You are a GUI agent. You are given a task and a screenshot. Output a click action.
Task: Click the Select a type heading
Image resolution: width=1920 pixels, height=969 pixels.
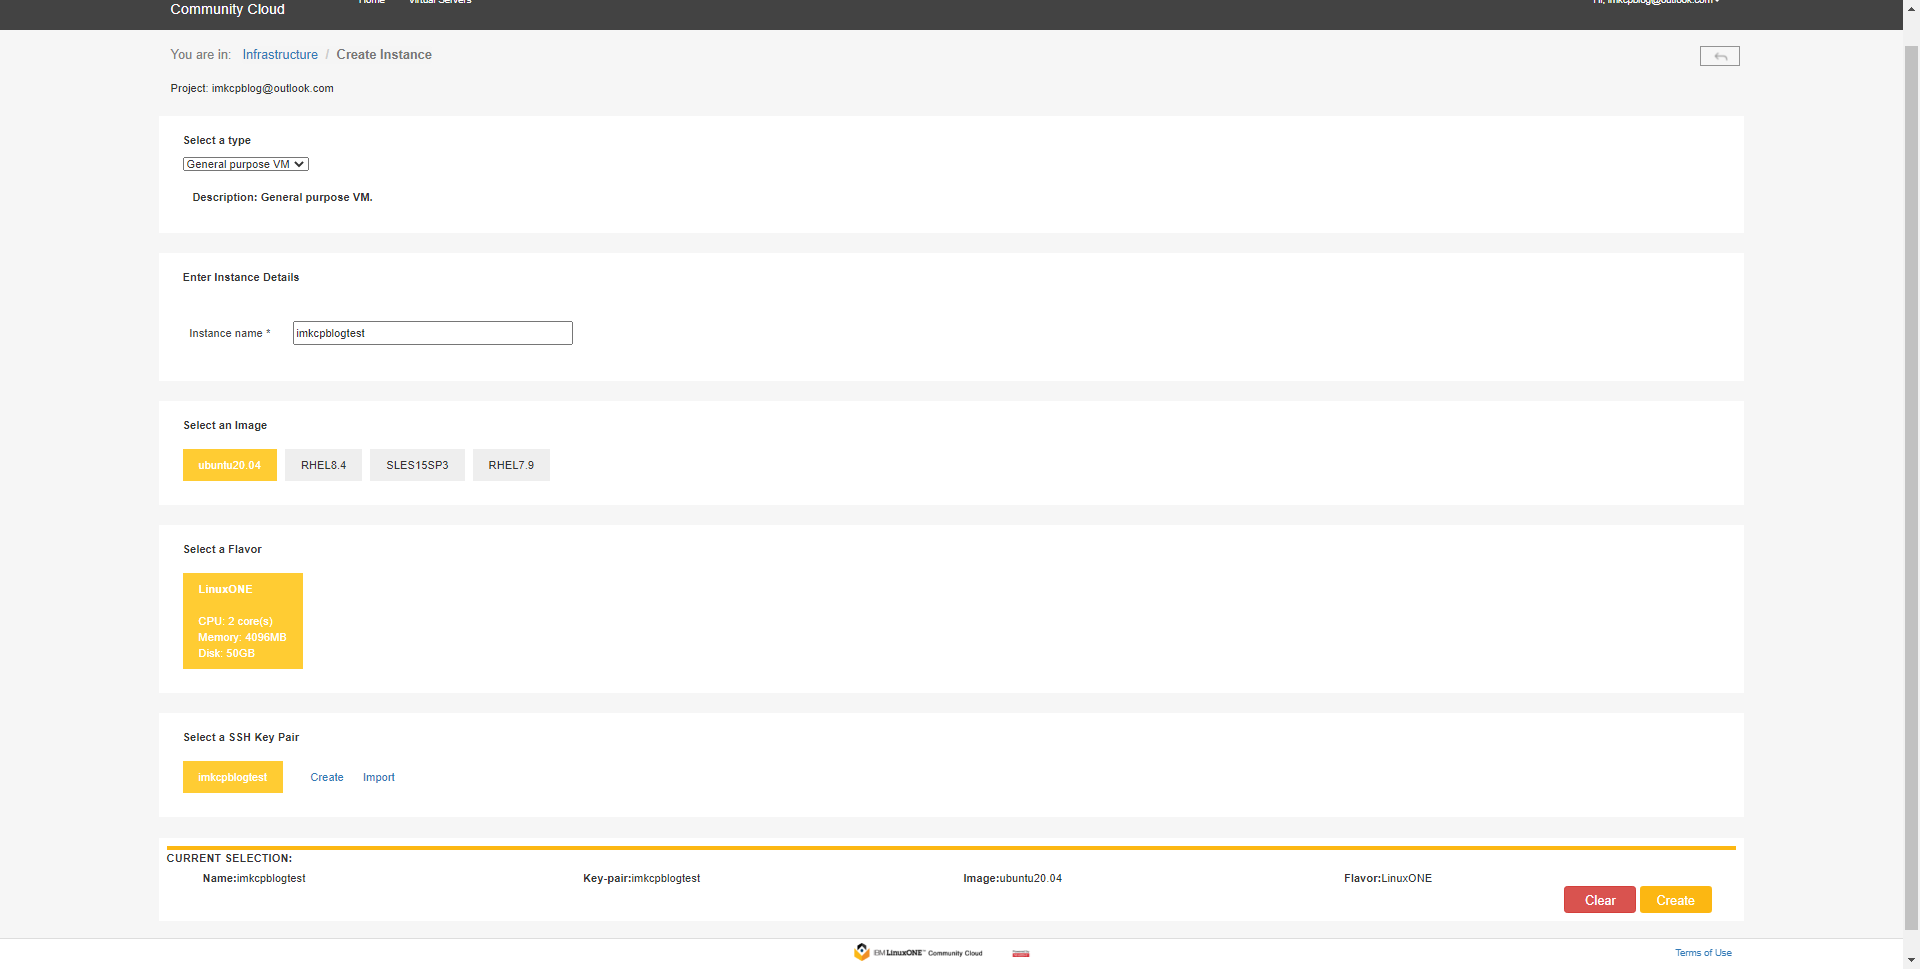coord(217,140)
